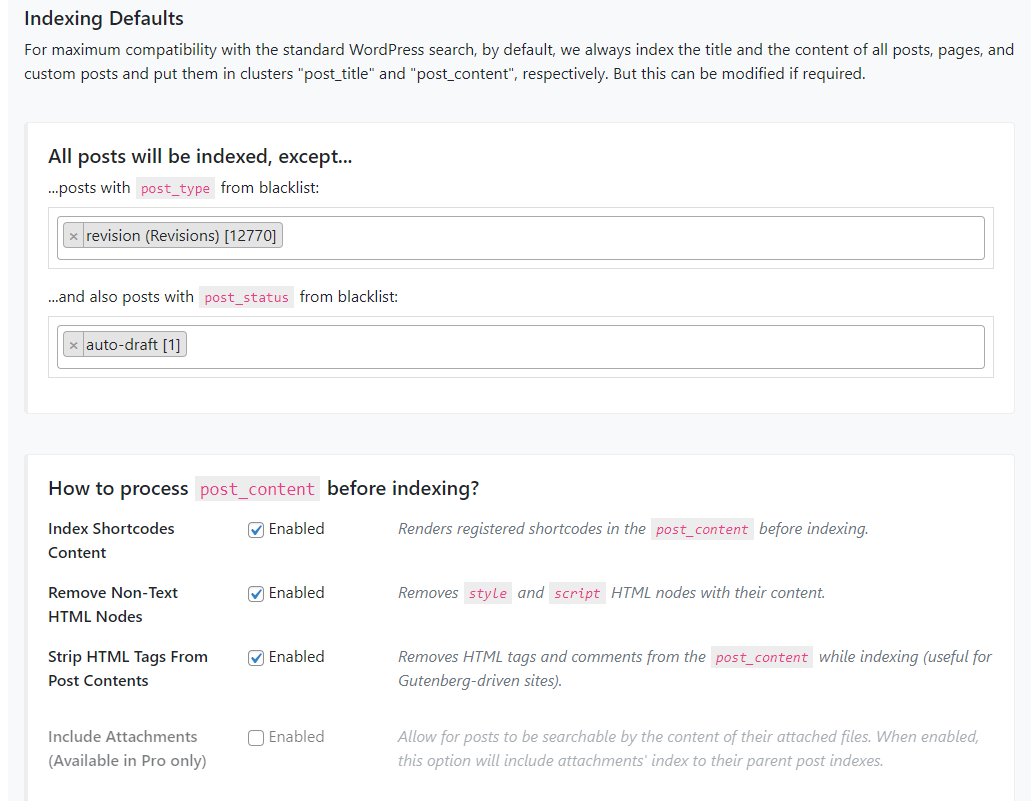The image size is (1036, 801).
Task: Click inside the post_status blacklist field
Action: [x=521, y=347]
